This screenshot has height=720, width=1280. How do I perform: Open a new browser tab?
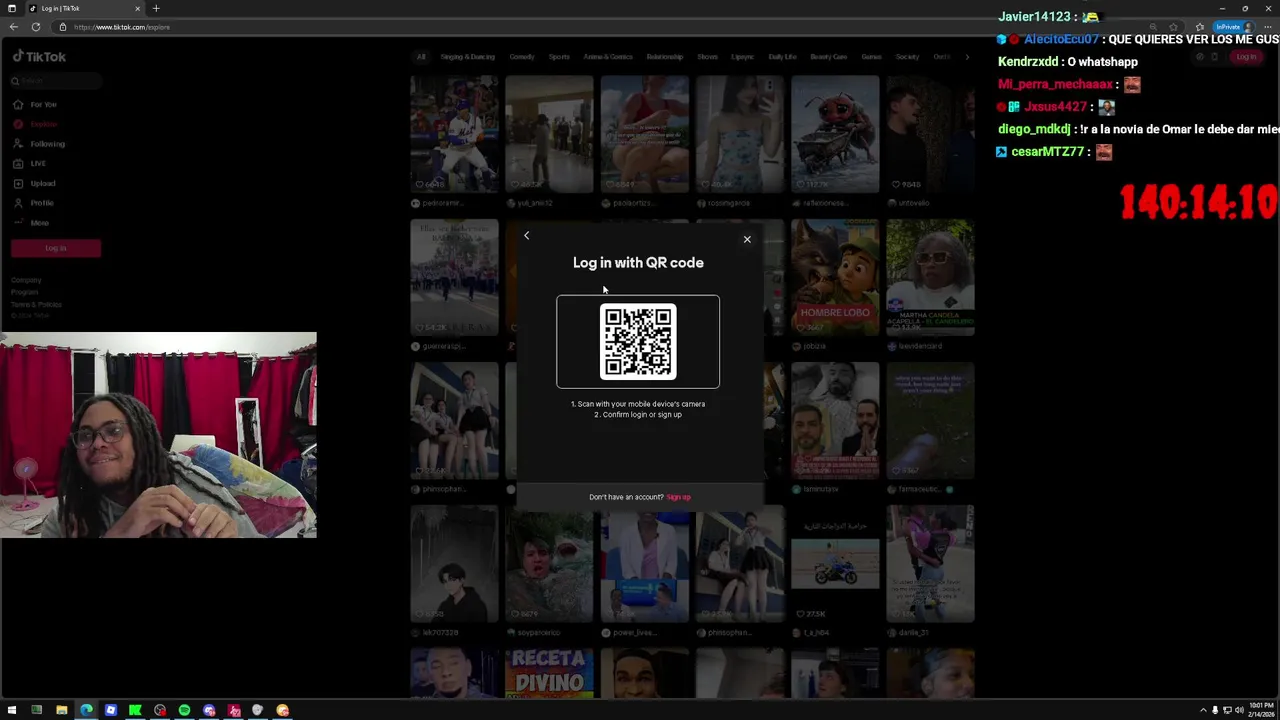pos(156,8)
